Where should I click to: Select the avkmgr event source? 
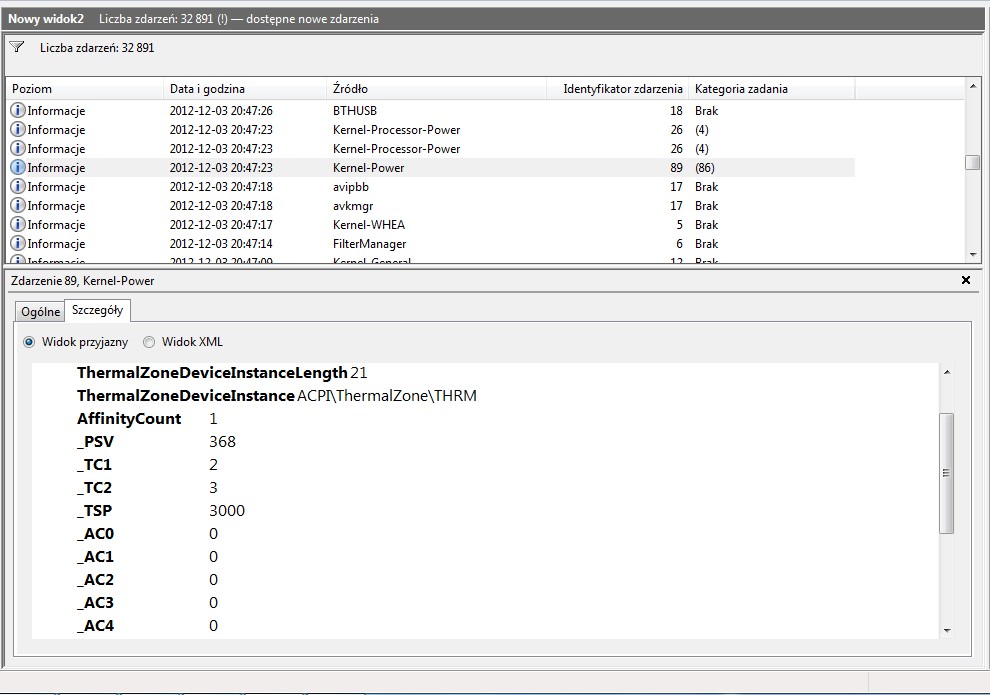[353, 206]
